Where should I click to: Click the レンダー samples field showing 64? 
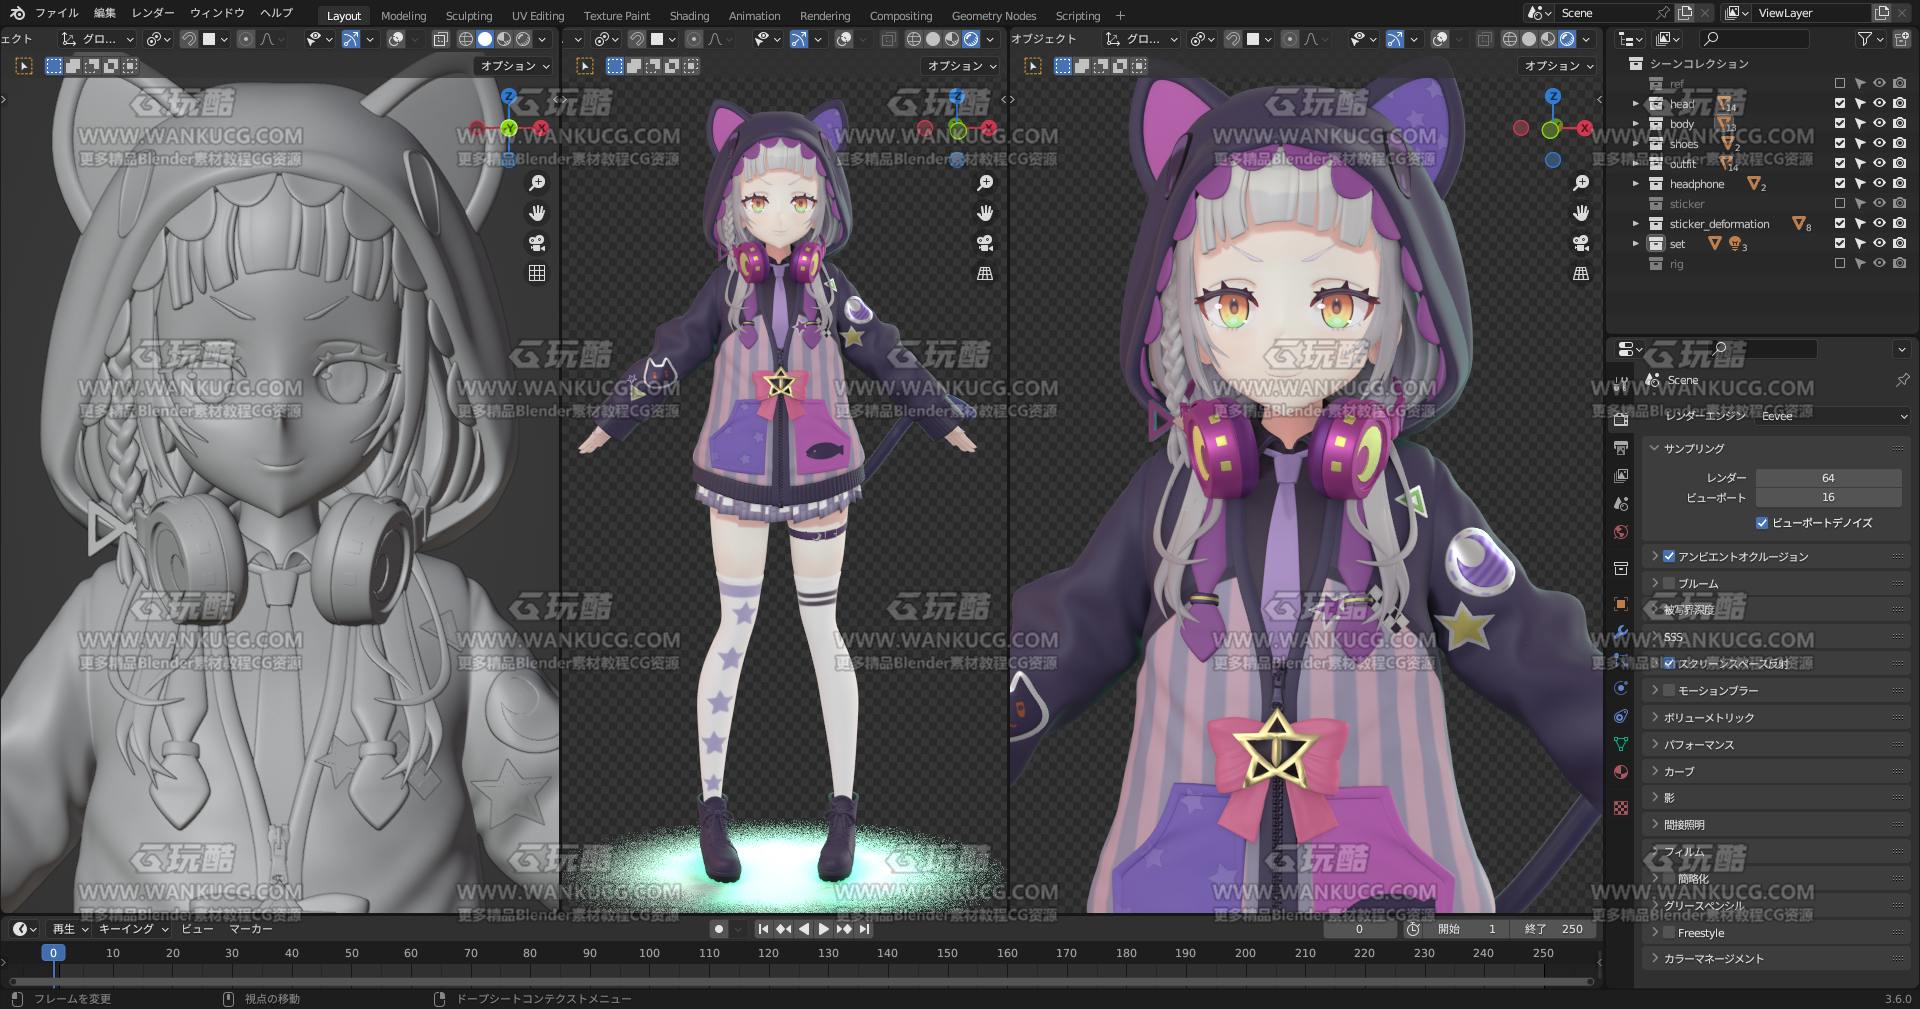1828,478
